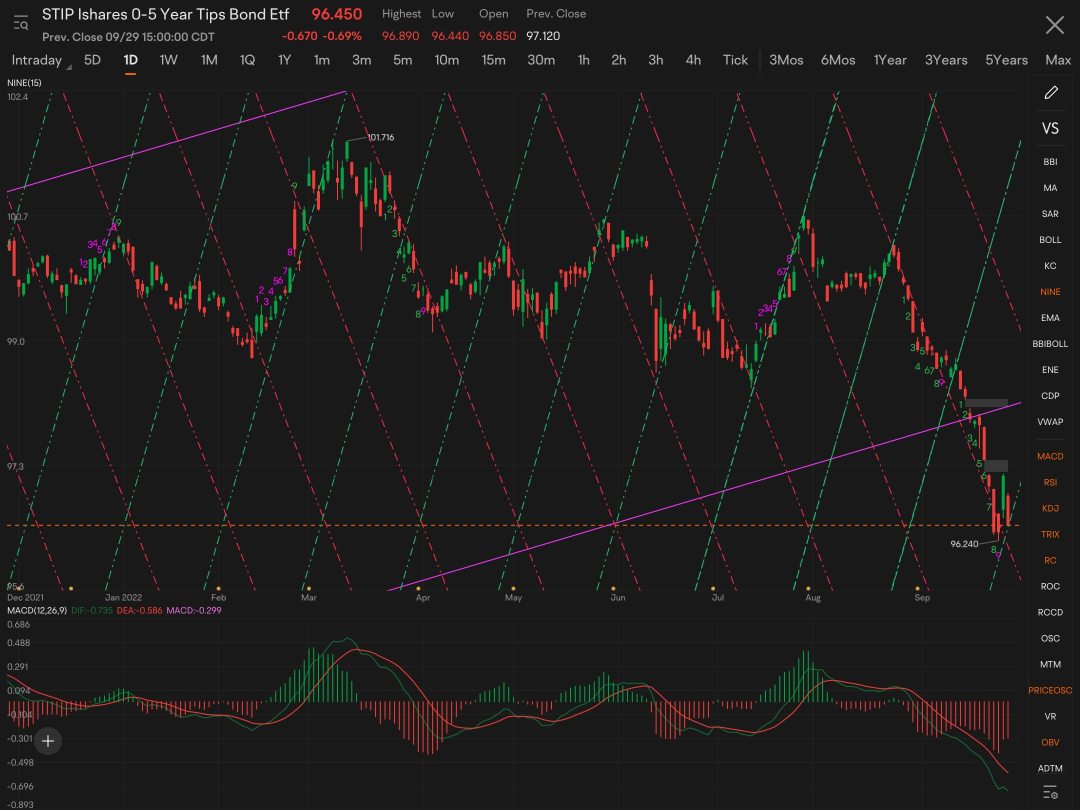Viewport: 1080px width, 810px height.
Task: Show the 6Mos range
Action: (x=838, y=60)
